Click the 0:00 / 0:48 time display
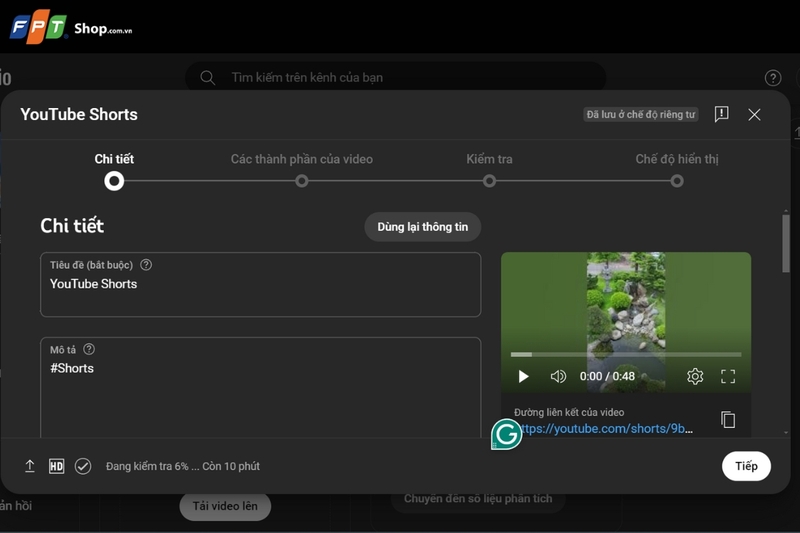Screen dimensions: 800x533 click(x=607, y=376)
